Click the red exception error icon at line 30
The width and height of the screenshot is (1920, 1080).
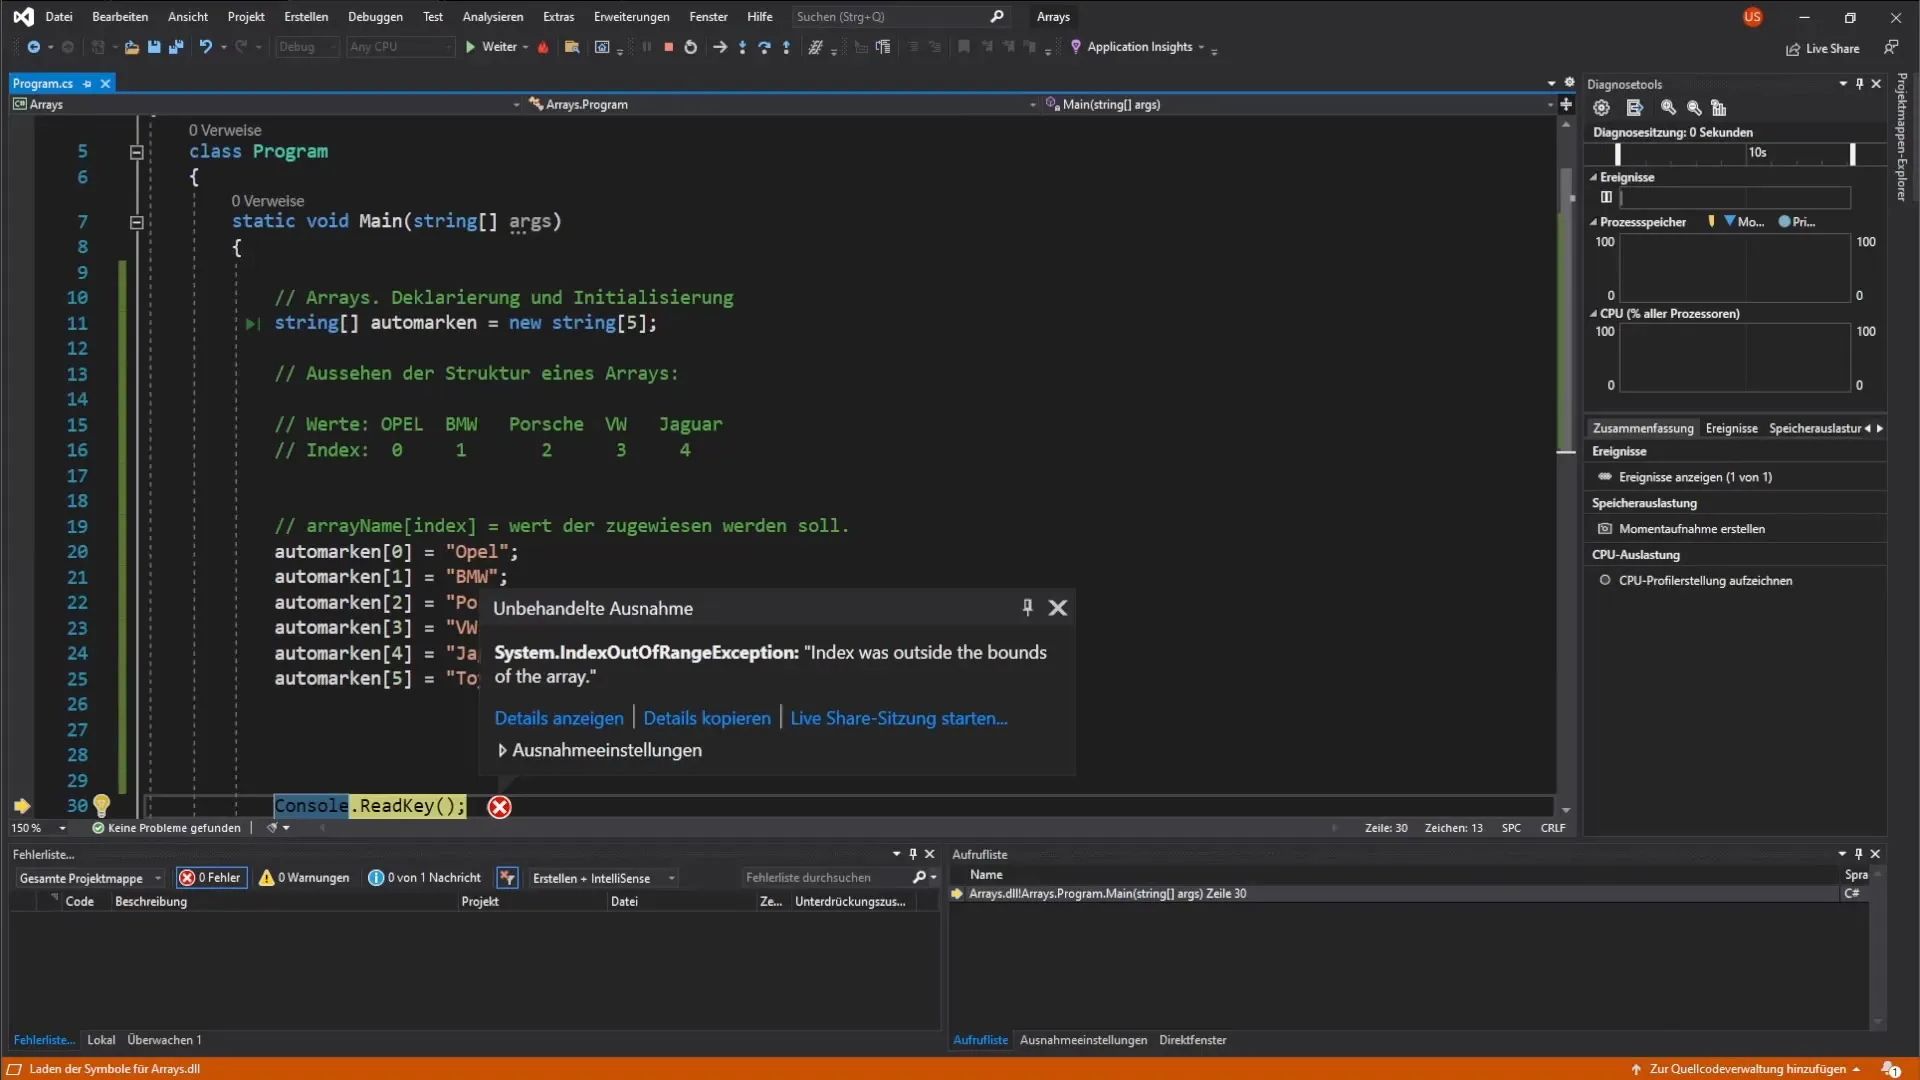[499, 807]
